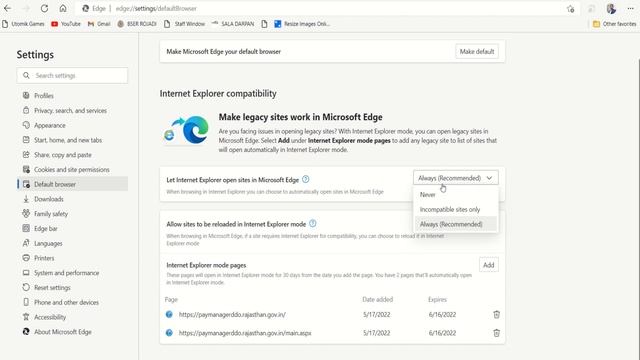Click help icon beside Allow sites to be reloaded
Viewport: 640px width, 360px height.
[312, 224]
